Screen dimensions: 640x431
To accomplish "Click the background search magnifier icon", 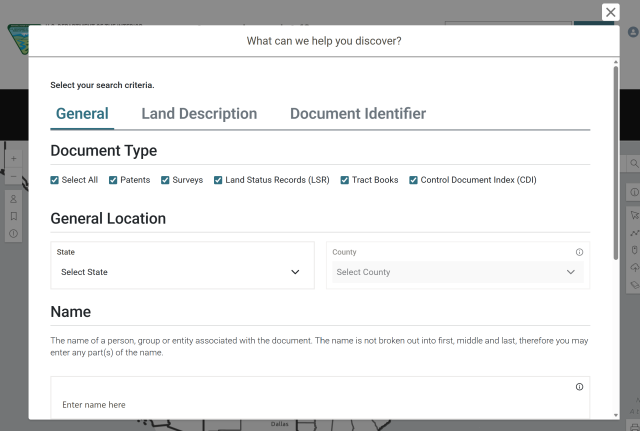I will click(x=634, y=164).
